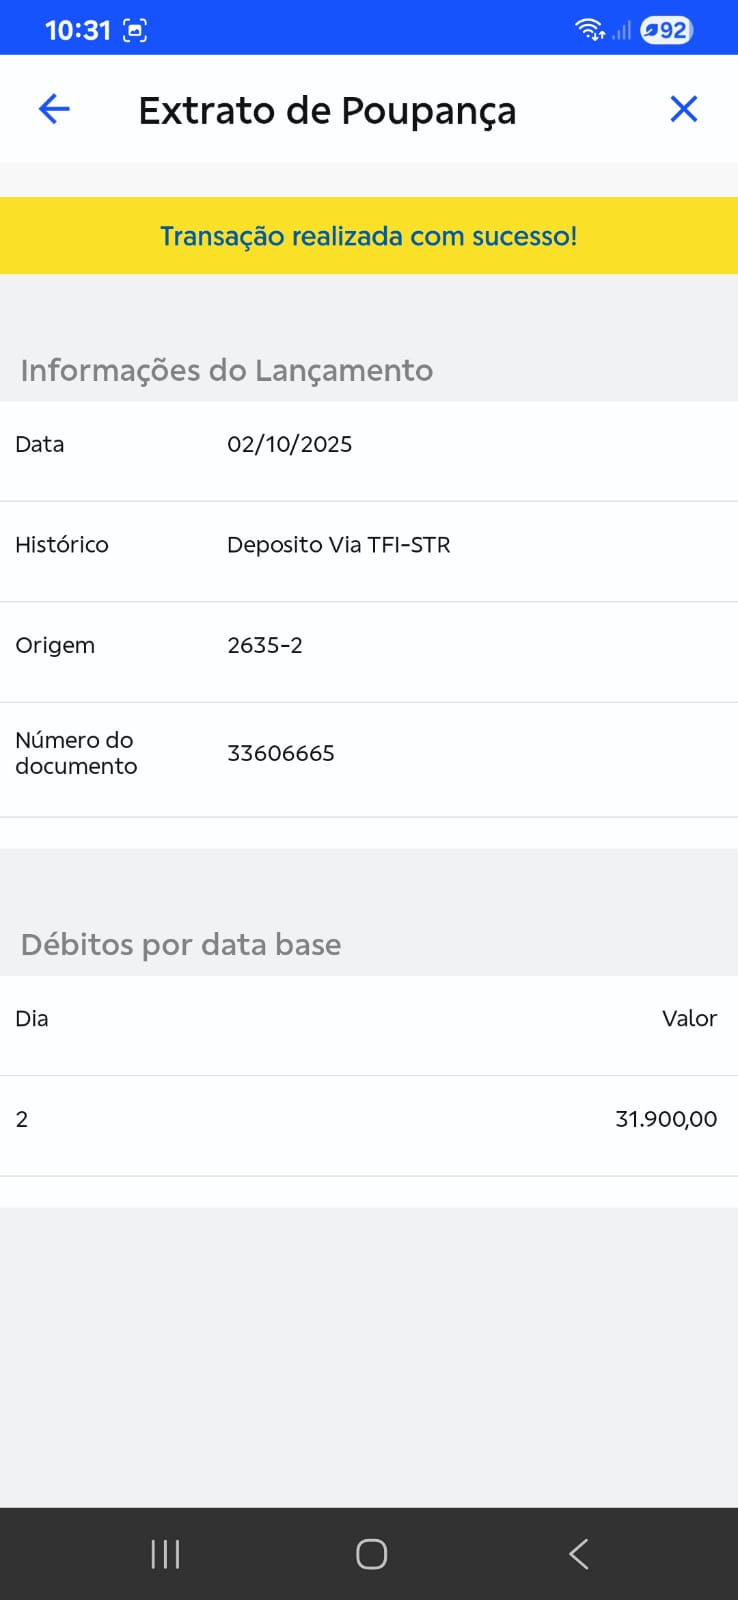This screenshot has width=738, height=1600.
Task: Tap the clock showing 10:31
Action: [x=78, y=30]
